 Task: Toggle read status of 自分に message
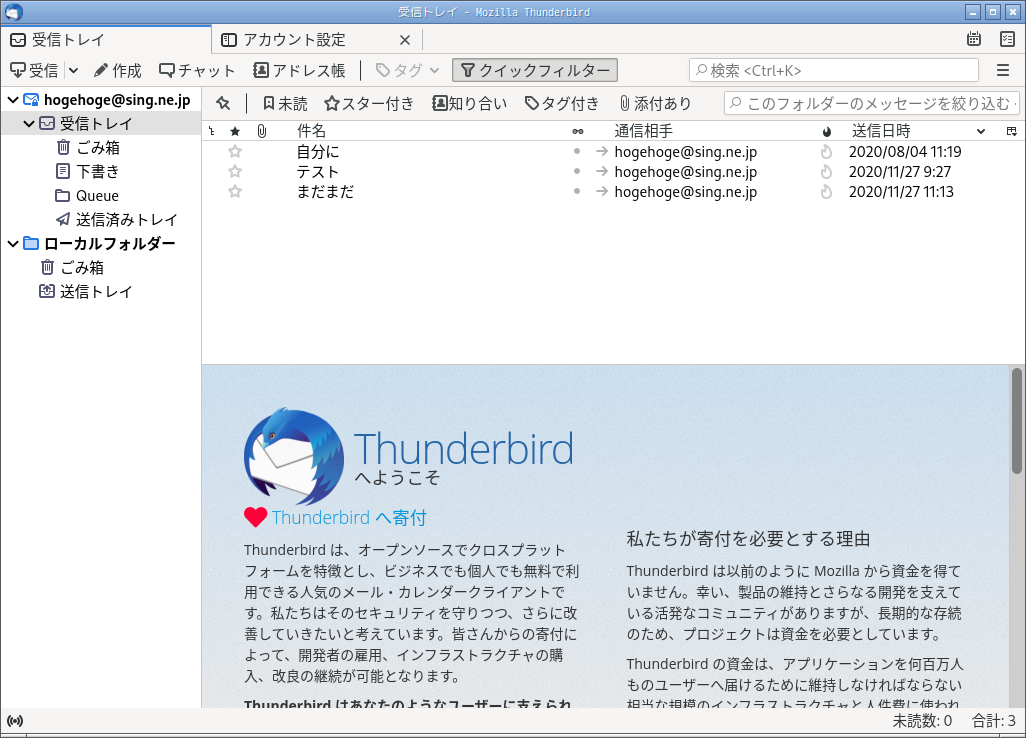click(576, 151)
